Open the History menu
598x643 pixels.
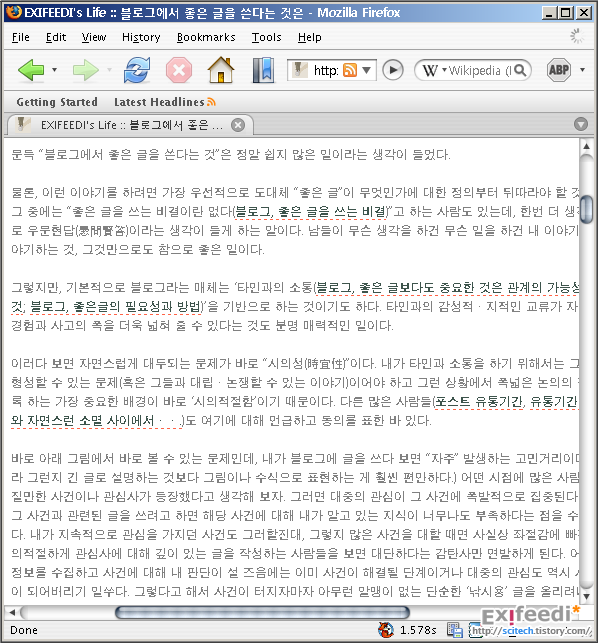(x=141, y=37)
